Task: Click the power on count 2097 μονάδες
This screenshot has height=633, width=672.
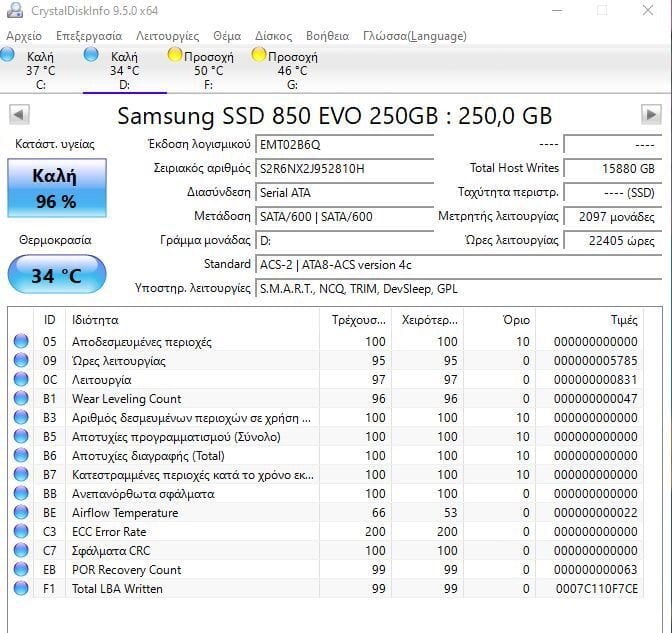Action: click(612, 216)
